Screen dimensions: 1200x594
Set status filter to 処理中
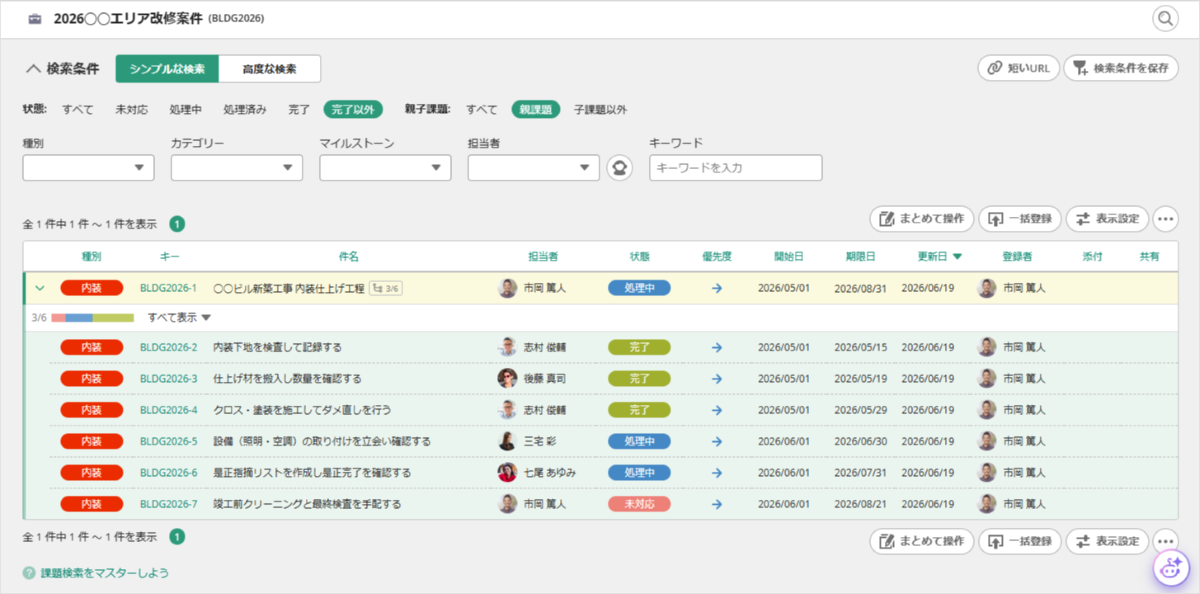[x=186, y=110]
